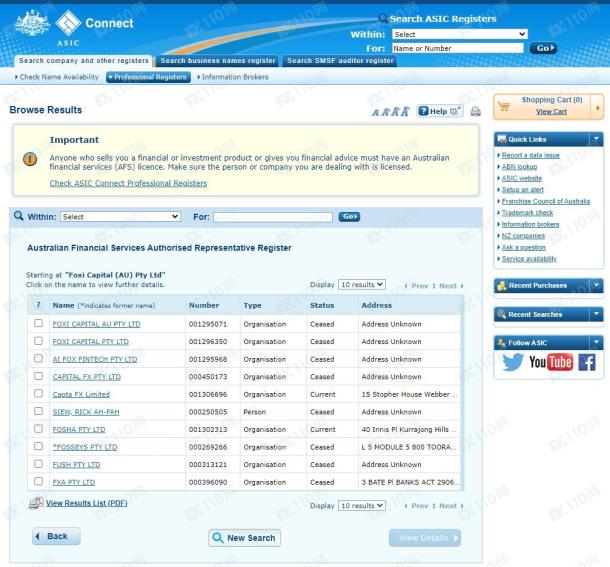Select Search SMSF auditor register tab
The image size is (610, 567).
tap(340, 61)
